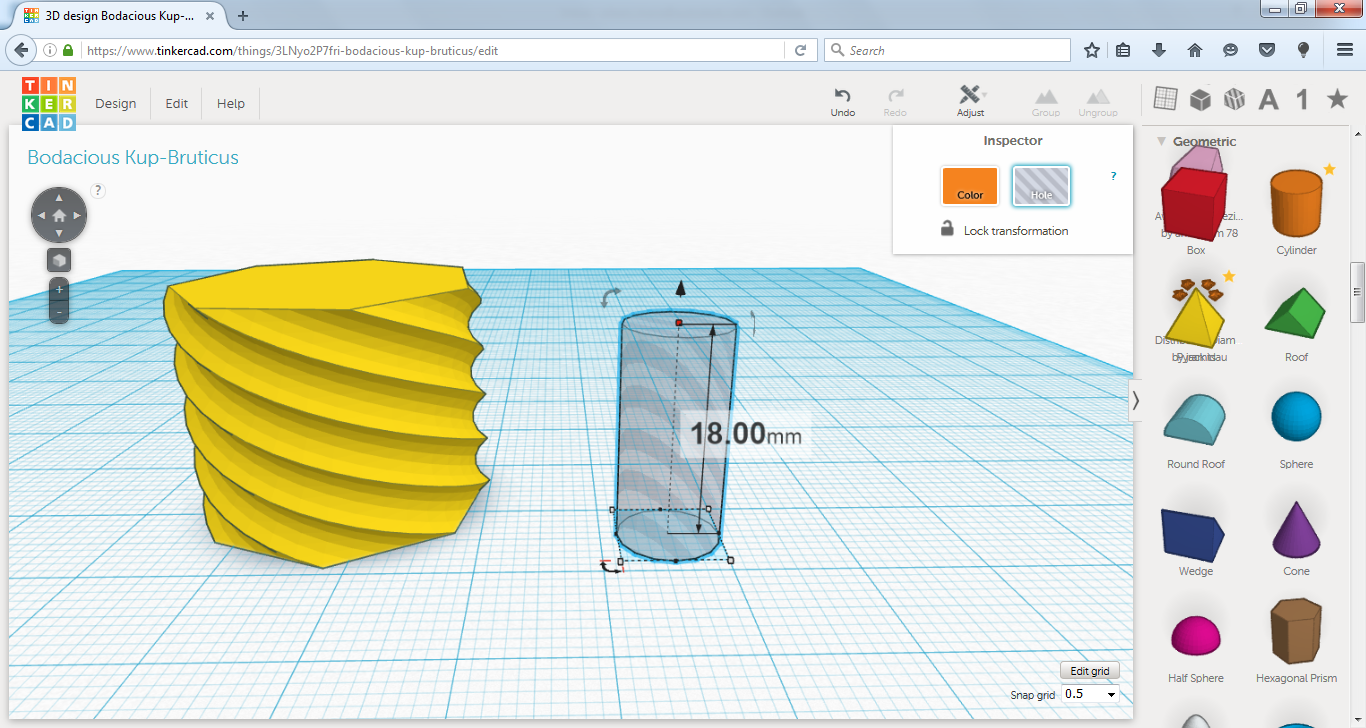Screen dimensions: 1366x728
Task: Click the browser Back button
Action: click(x=23, y=50)
